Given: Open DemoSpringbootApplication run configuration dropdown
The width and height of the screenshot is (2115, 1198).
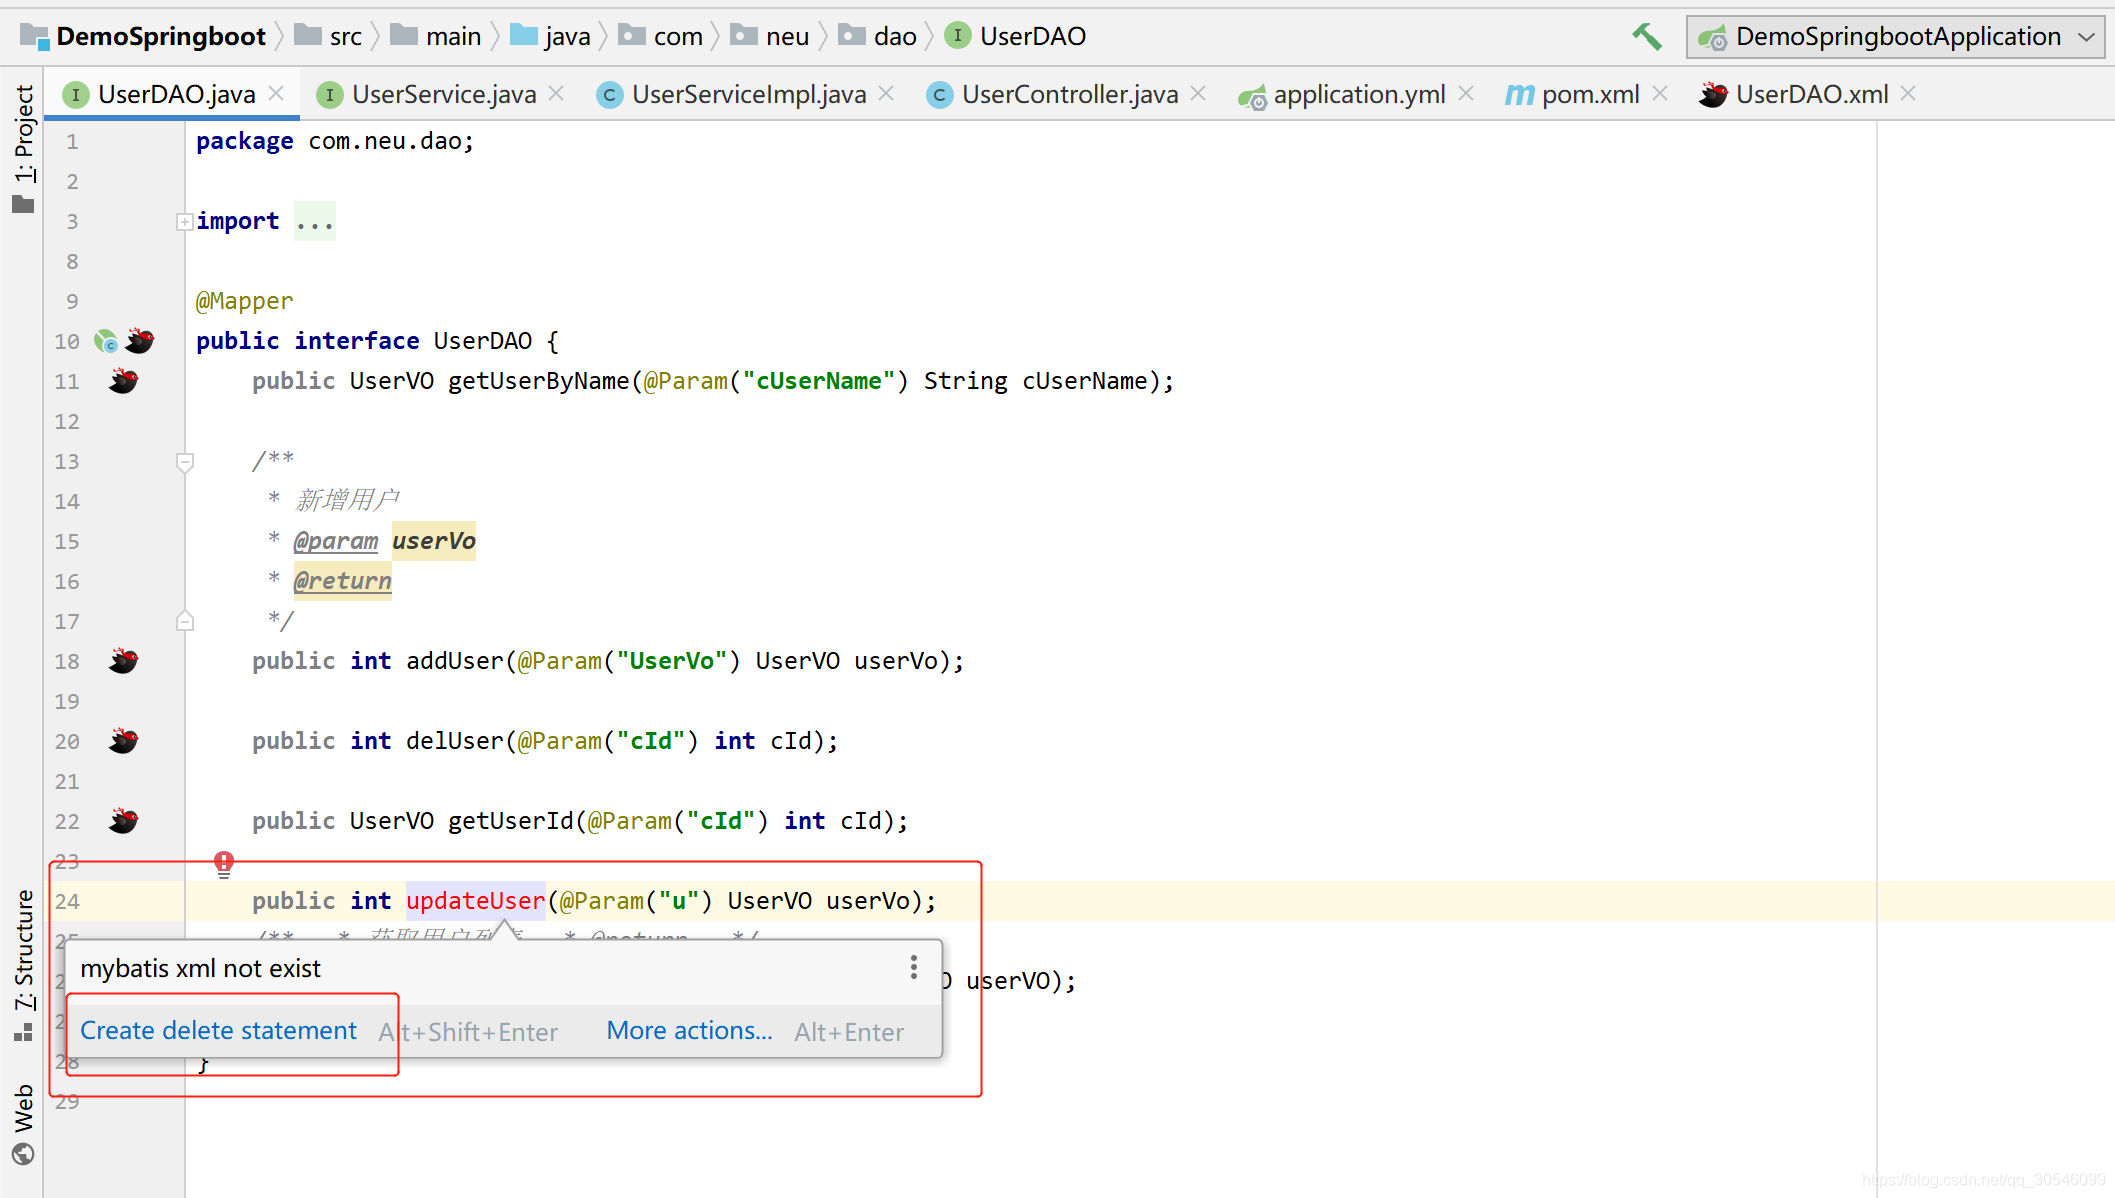Looking at the screenshot, I should click(x=1895, y=37).
